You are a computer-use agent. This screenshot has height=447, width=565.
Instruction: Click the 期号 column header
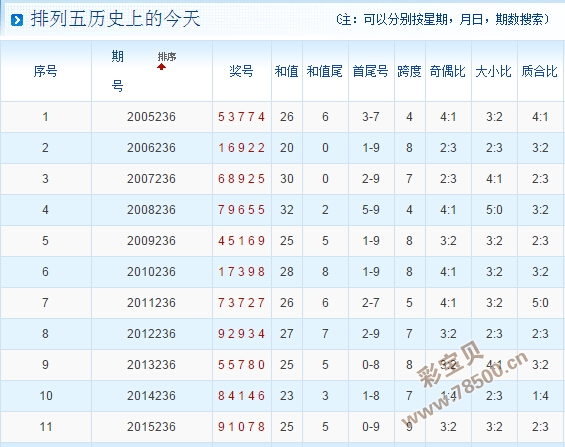(117, 71)
